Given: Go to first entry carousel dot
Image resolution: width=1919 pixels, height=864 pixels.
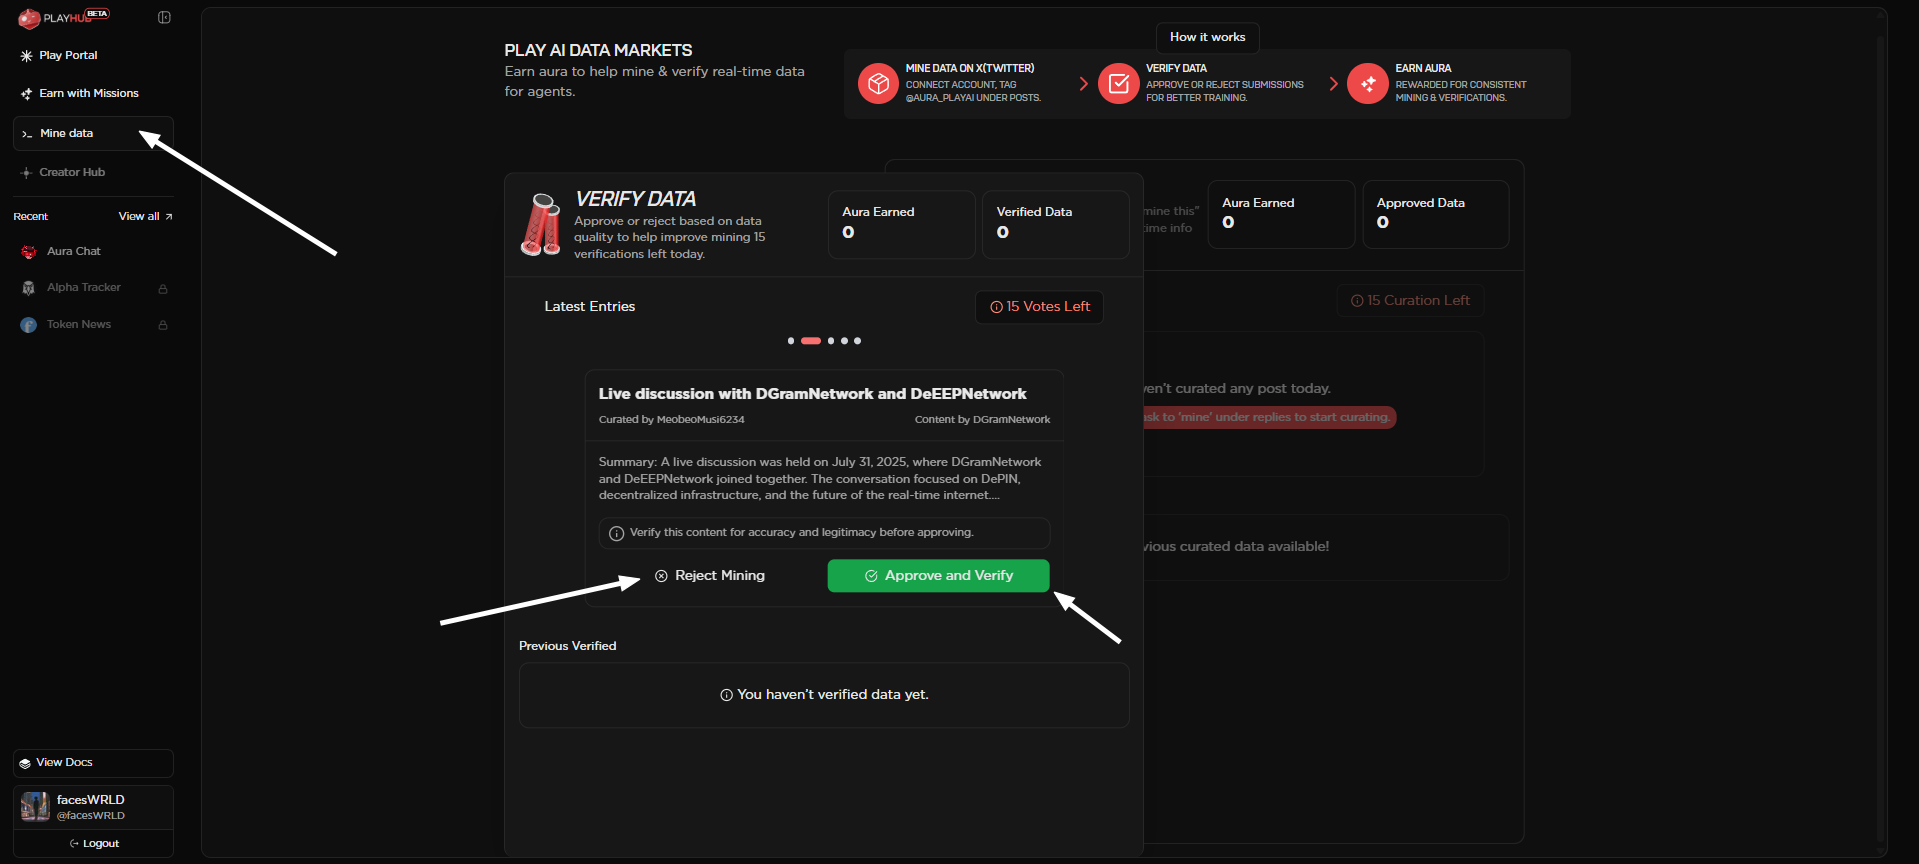Looking at the screenshot, I should click(791, 341).
